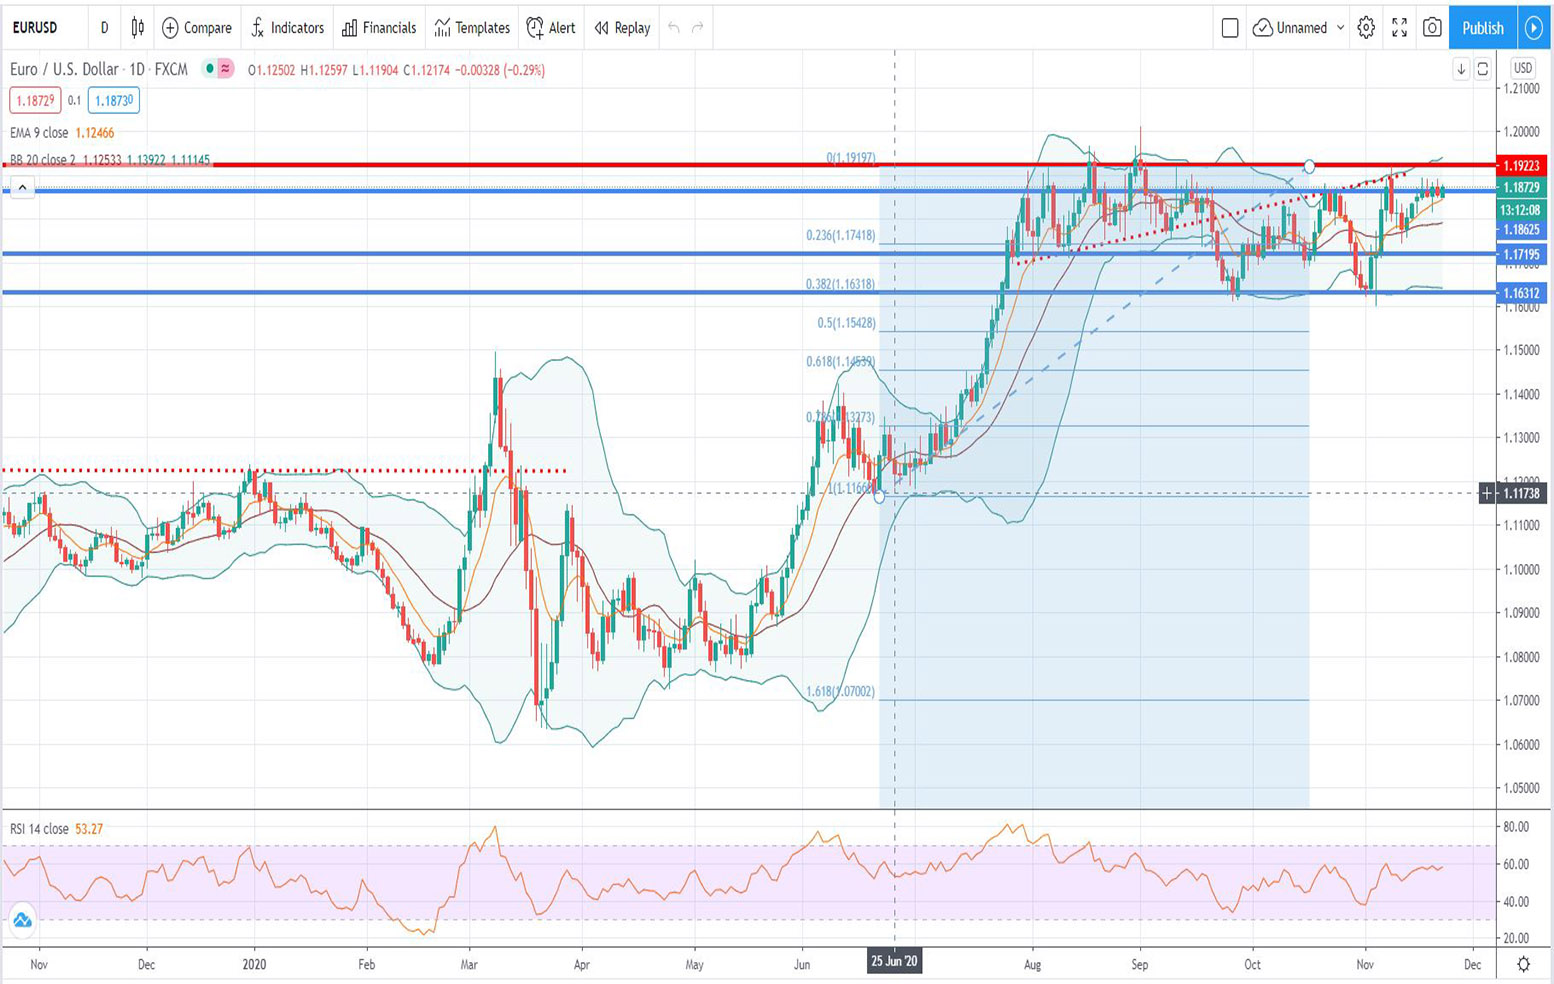The height and width of the screenshot is (984, 1554).
Task: Click the red sell price 1.18729 button
Action: [35, 100]
